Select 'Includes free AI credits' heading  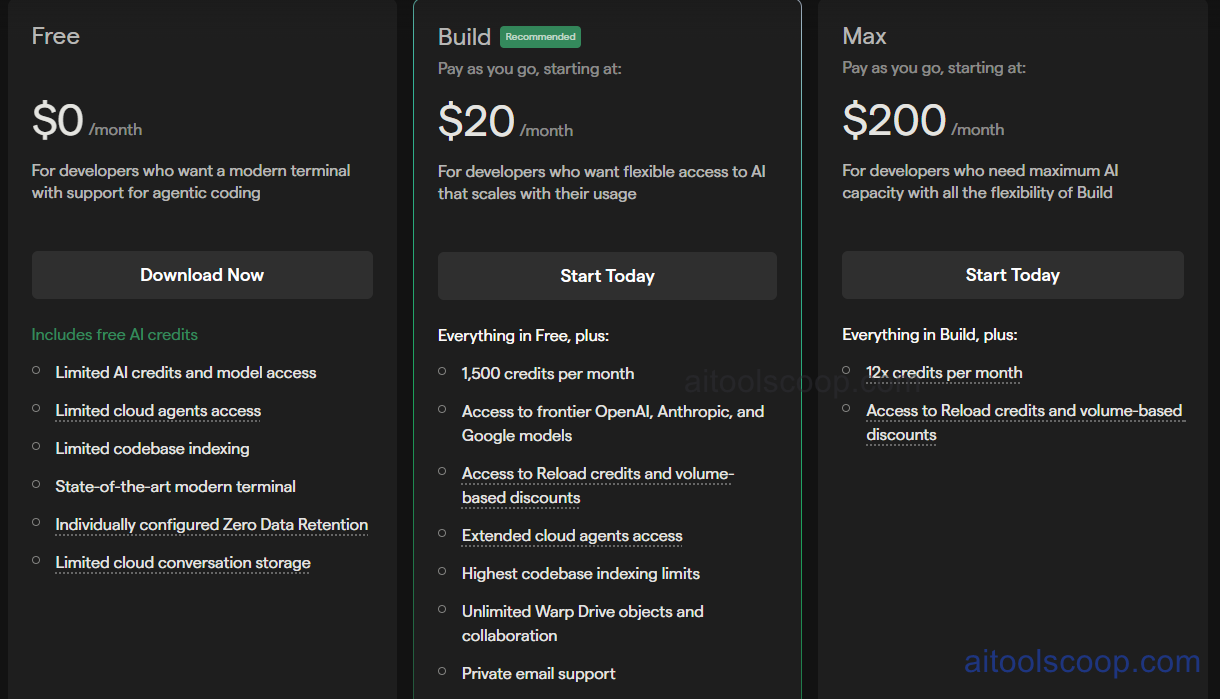pos(115,335)
